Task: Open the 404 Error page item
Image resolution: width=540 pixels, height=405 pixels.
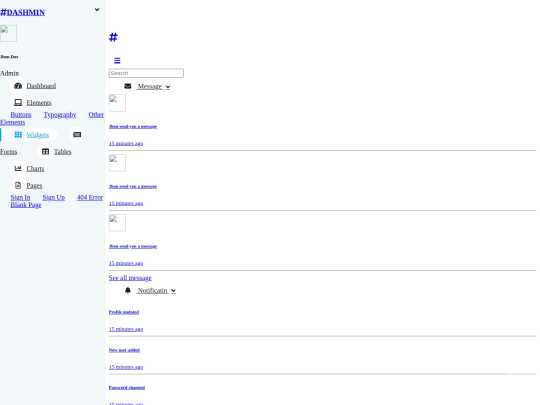Action: [90, 197]
